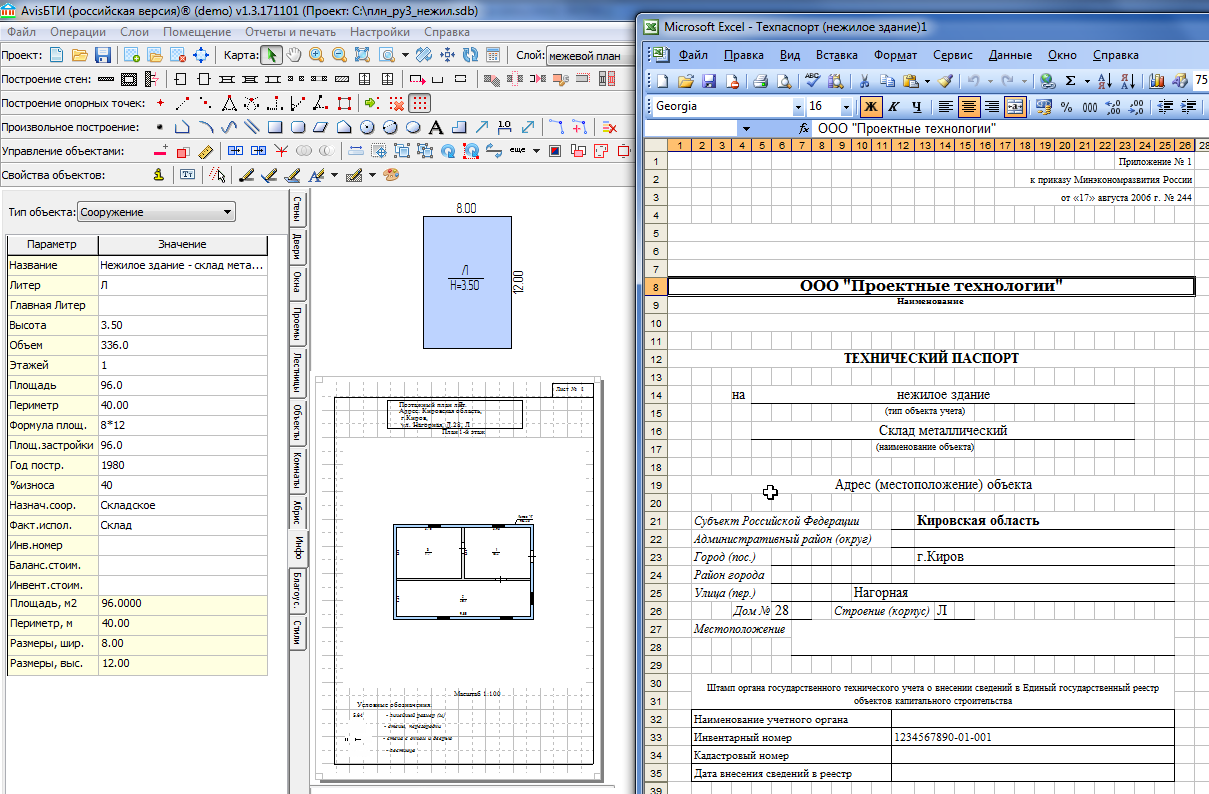Click the yellow info icon in Свойства объектов
Screen dimensions: 1209x794
tap(159, 175)
